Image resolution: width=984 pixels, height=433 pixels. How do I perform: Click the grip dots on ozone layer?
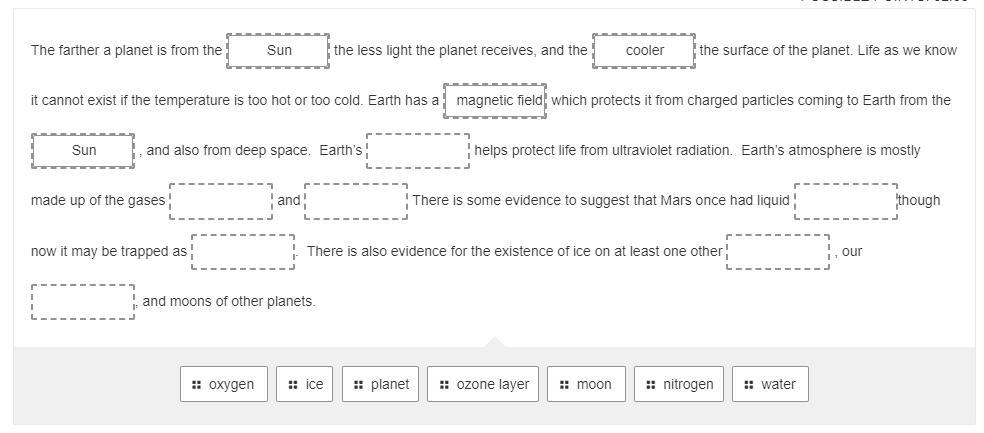444,385
